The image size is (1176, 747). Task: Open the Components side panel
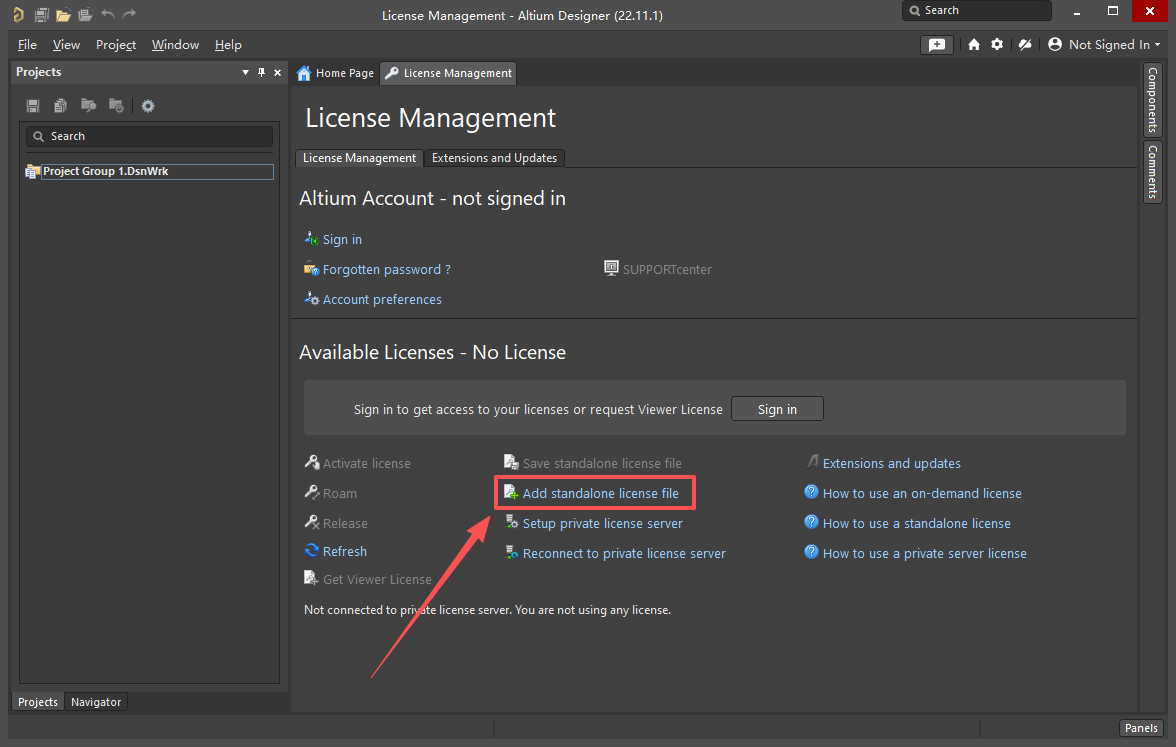[x=1152, y=100]
